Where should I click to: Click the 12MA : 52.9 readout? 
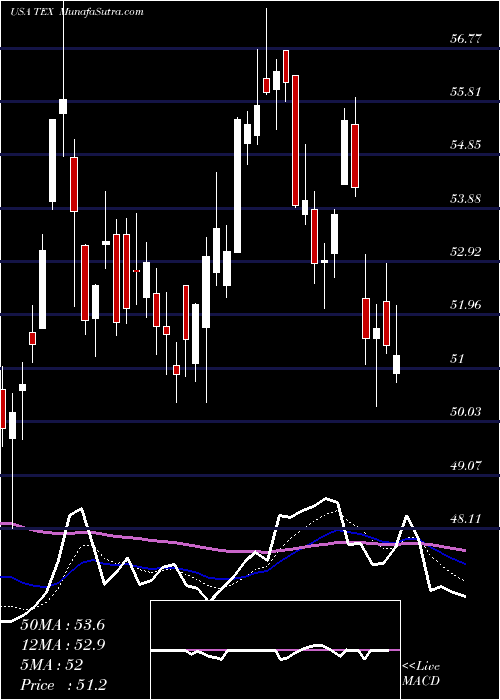[x=62, y=645]
